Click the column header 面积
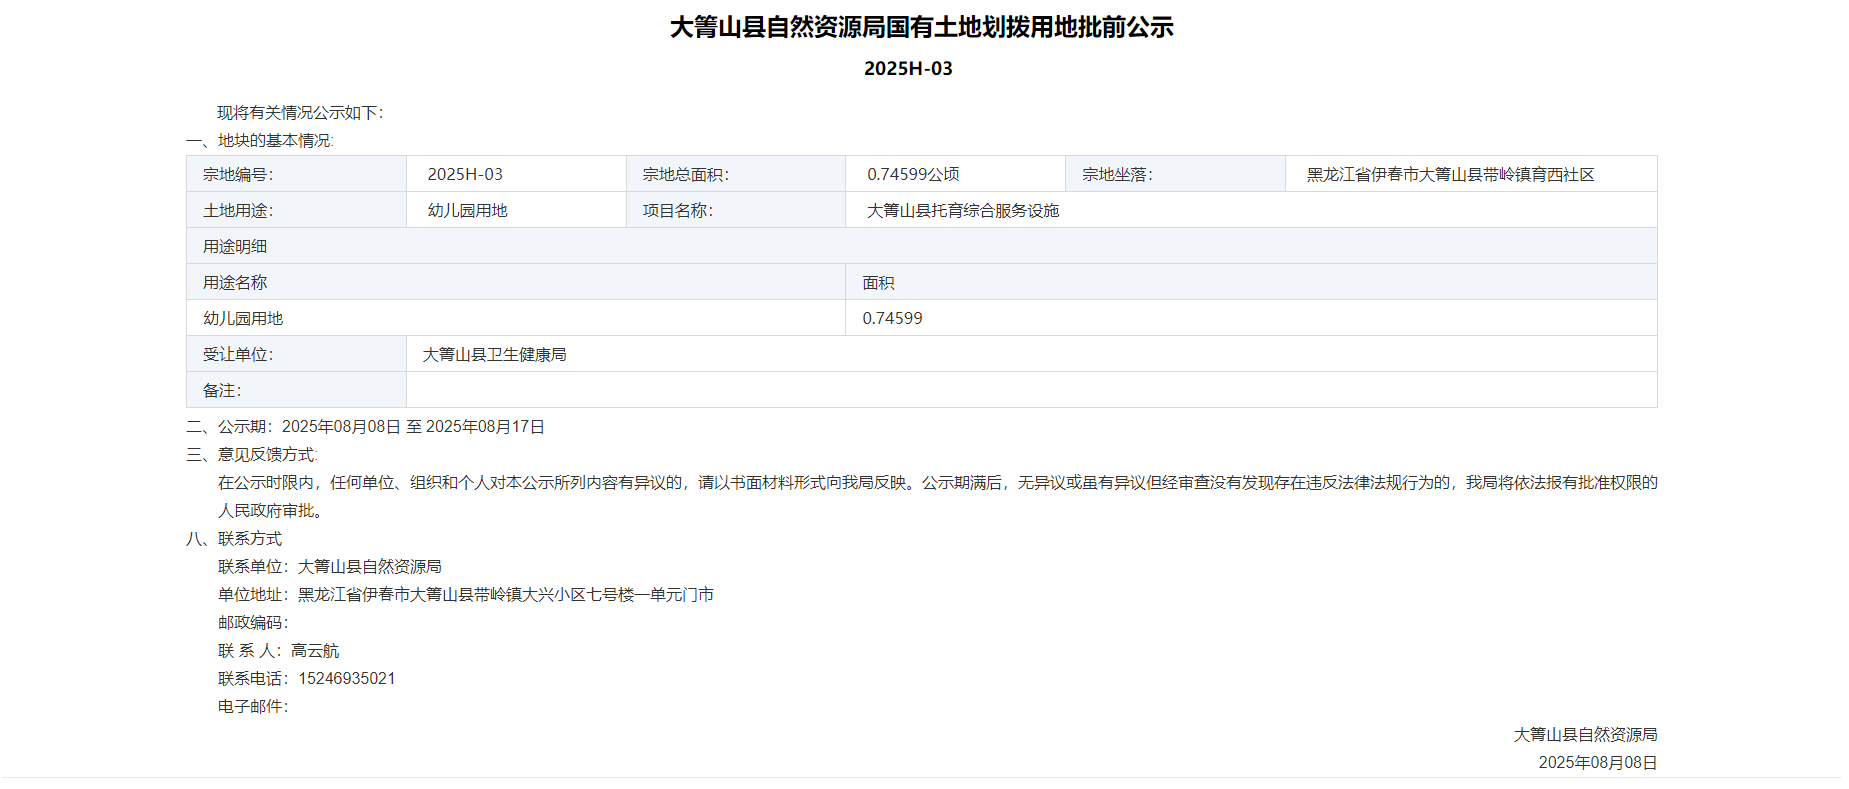 tap(1251, 282)
